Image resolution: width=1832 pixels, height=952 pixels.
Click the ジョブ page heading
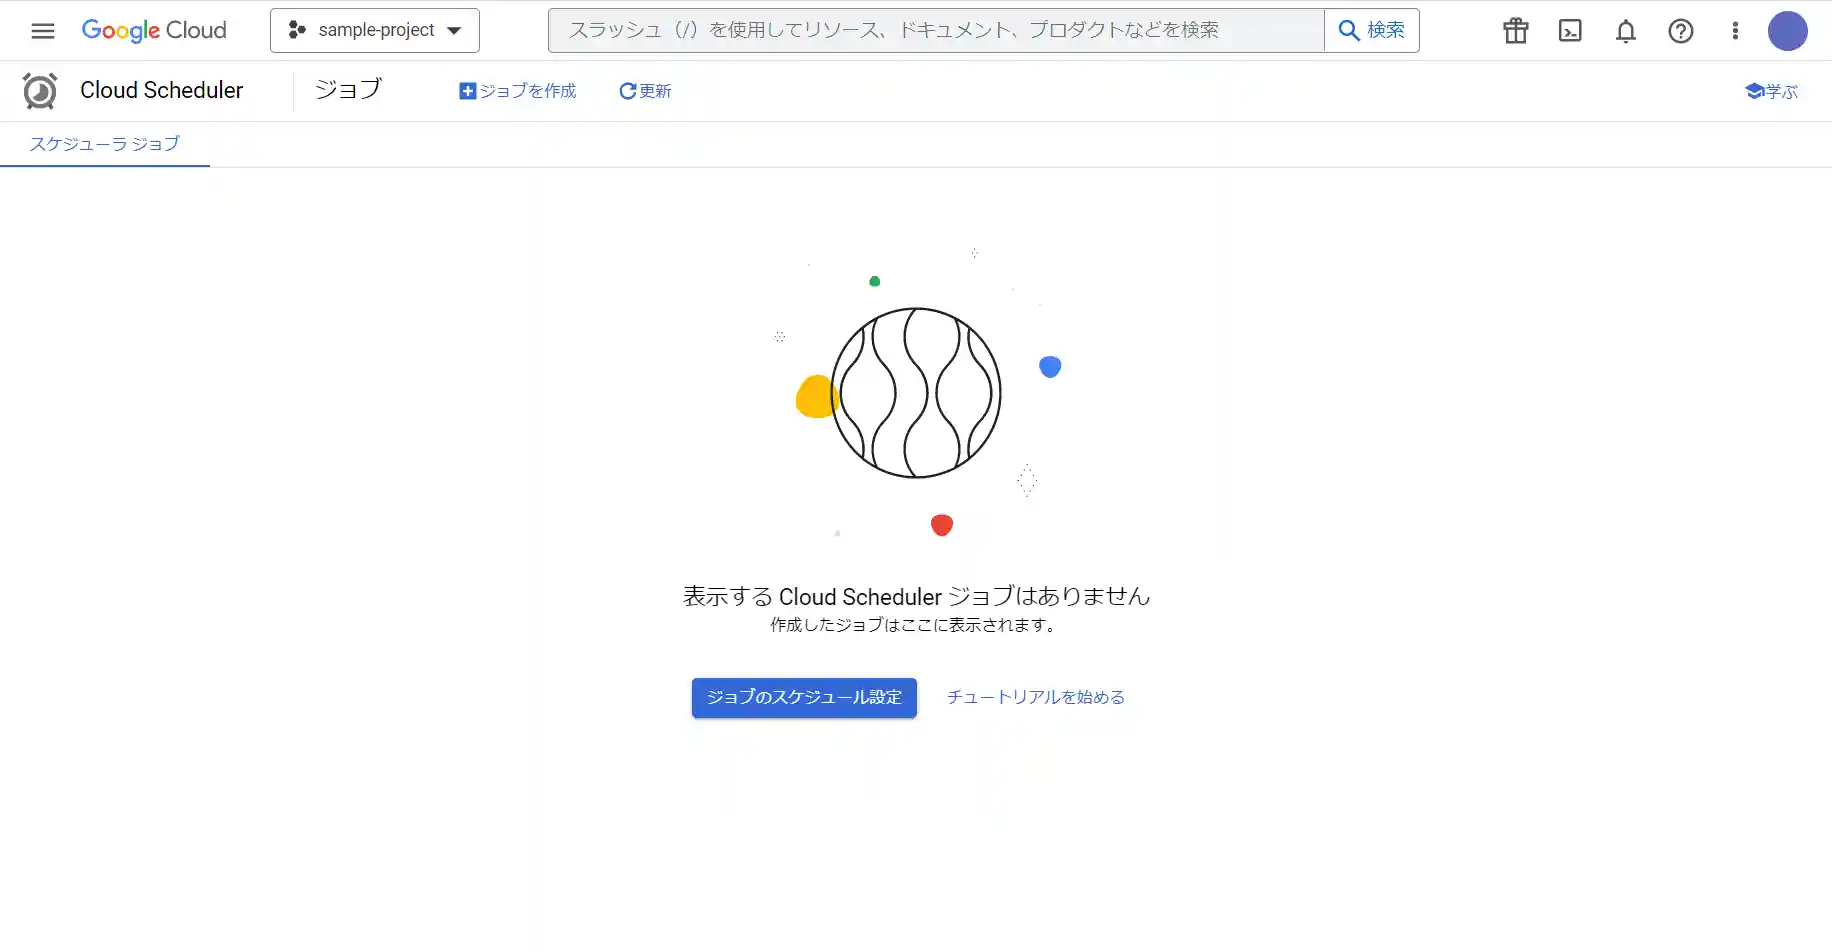[x=348, y=90]
